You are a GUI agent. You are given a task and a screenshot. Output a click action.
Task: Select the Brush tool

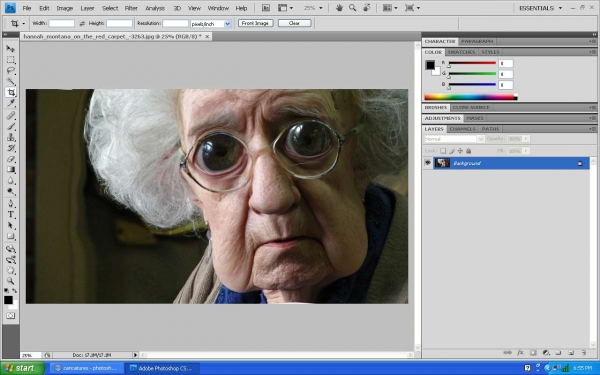(x=10, y=126)
